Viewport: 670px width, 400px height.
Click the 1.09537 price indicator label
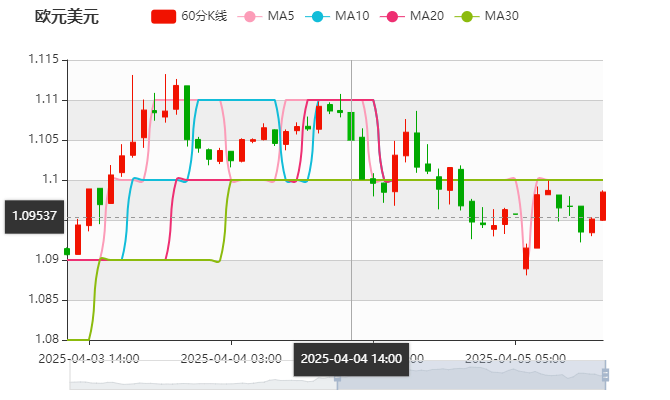34,215
